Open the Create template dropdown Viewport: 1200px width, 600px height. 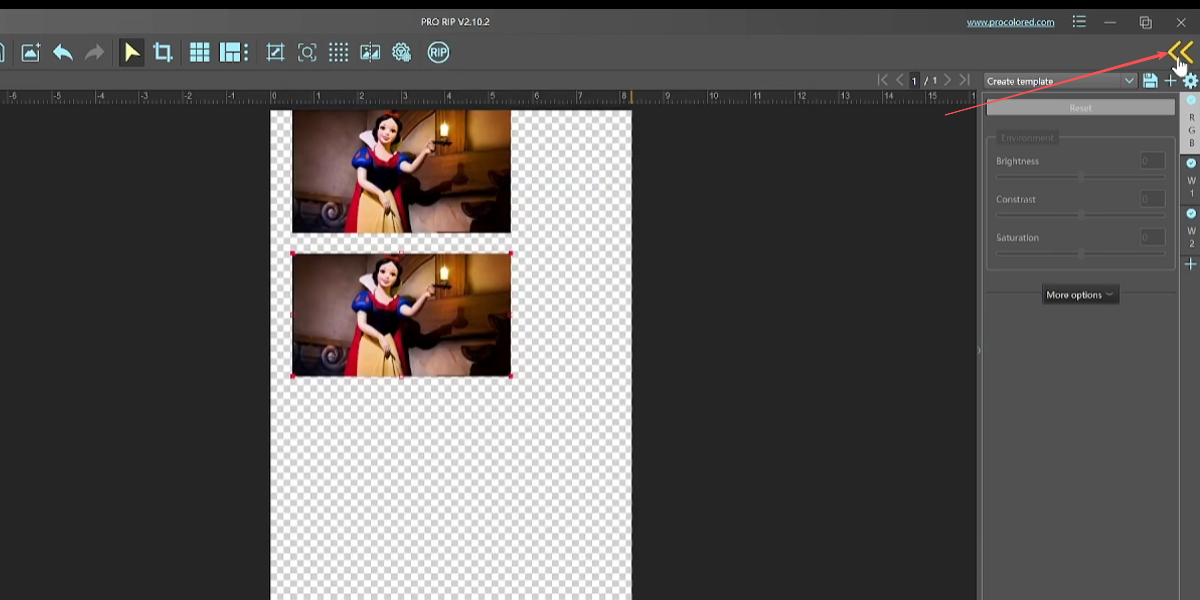point(1061,81)
